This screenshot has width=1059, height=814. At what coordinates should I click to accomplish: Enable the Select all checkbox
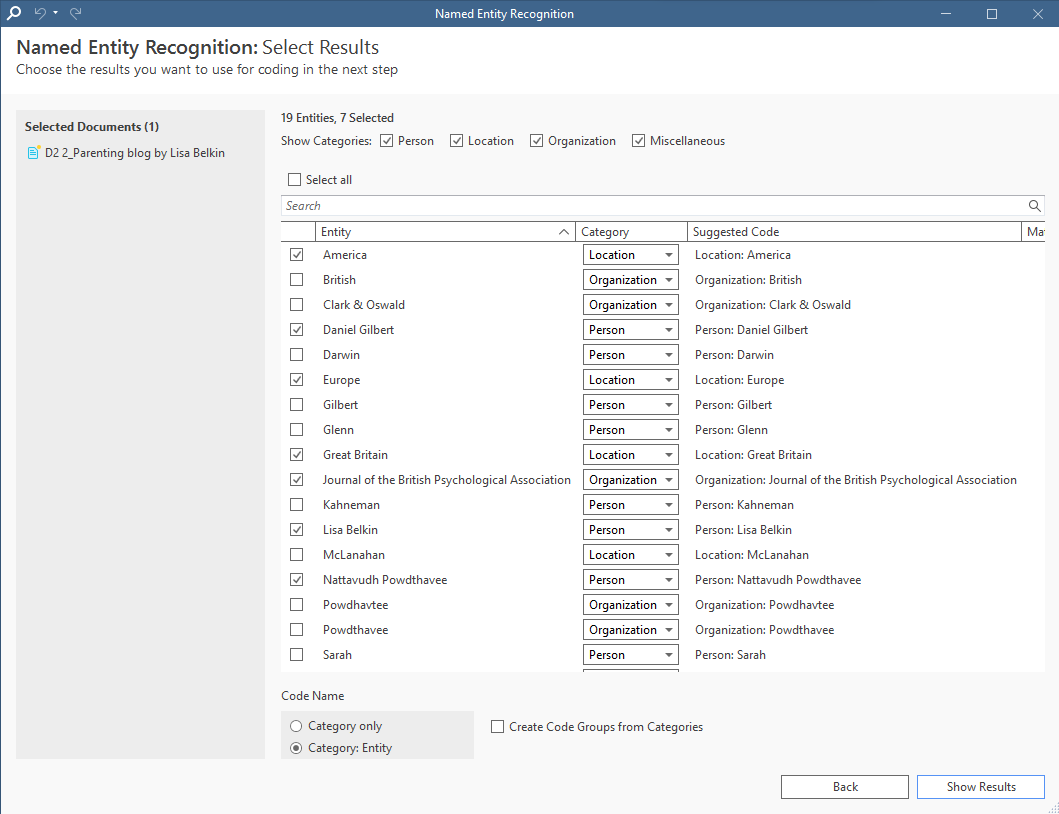tap(294, 180)
